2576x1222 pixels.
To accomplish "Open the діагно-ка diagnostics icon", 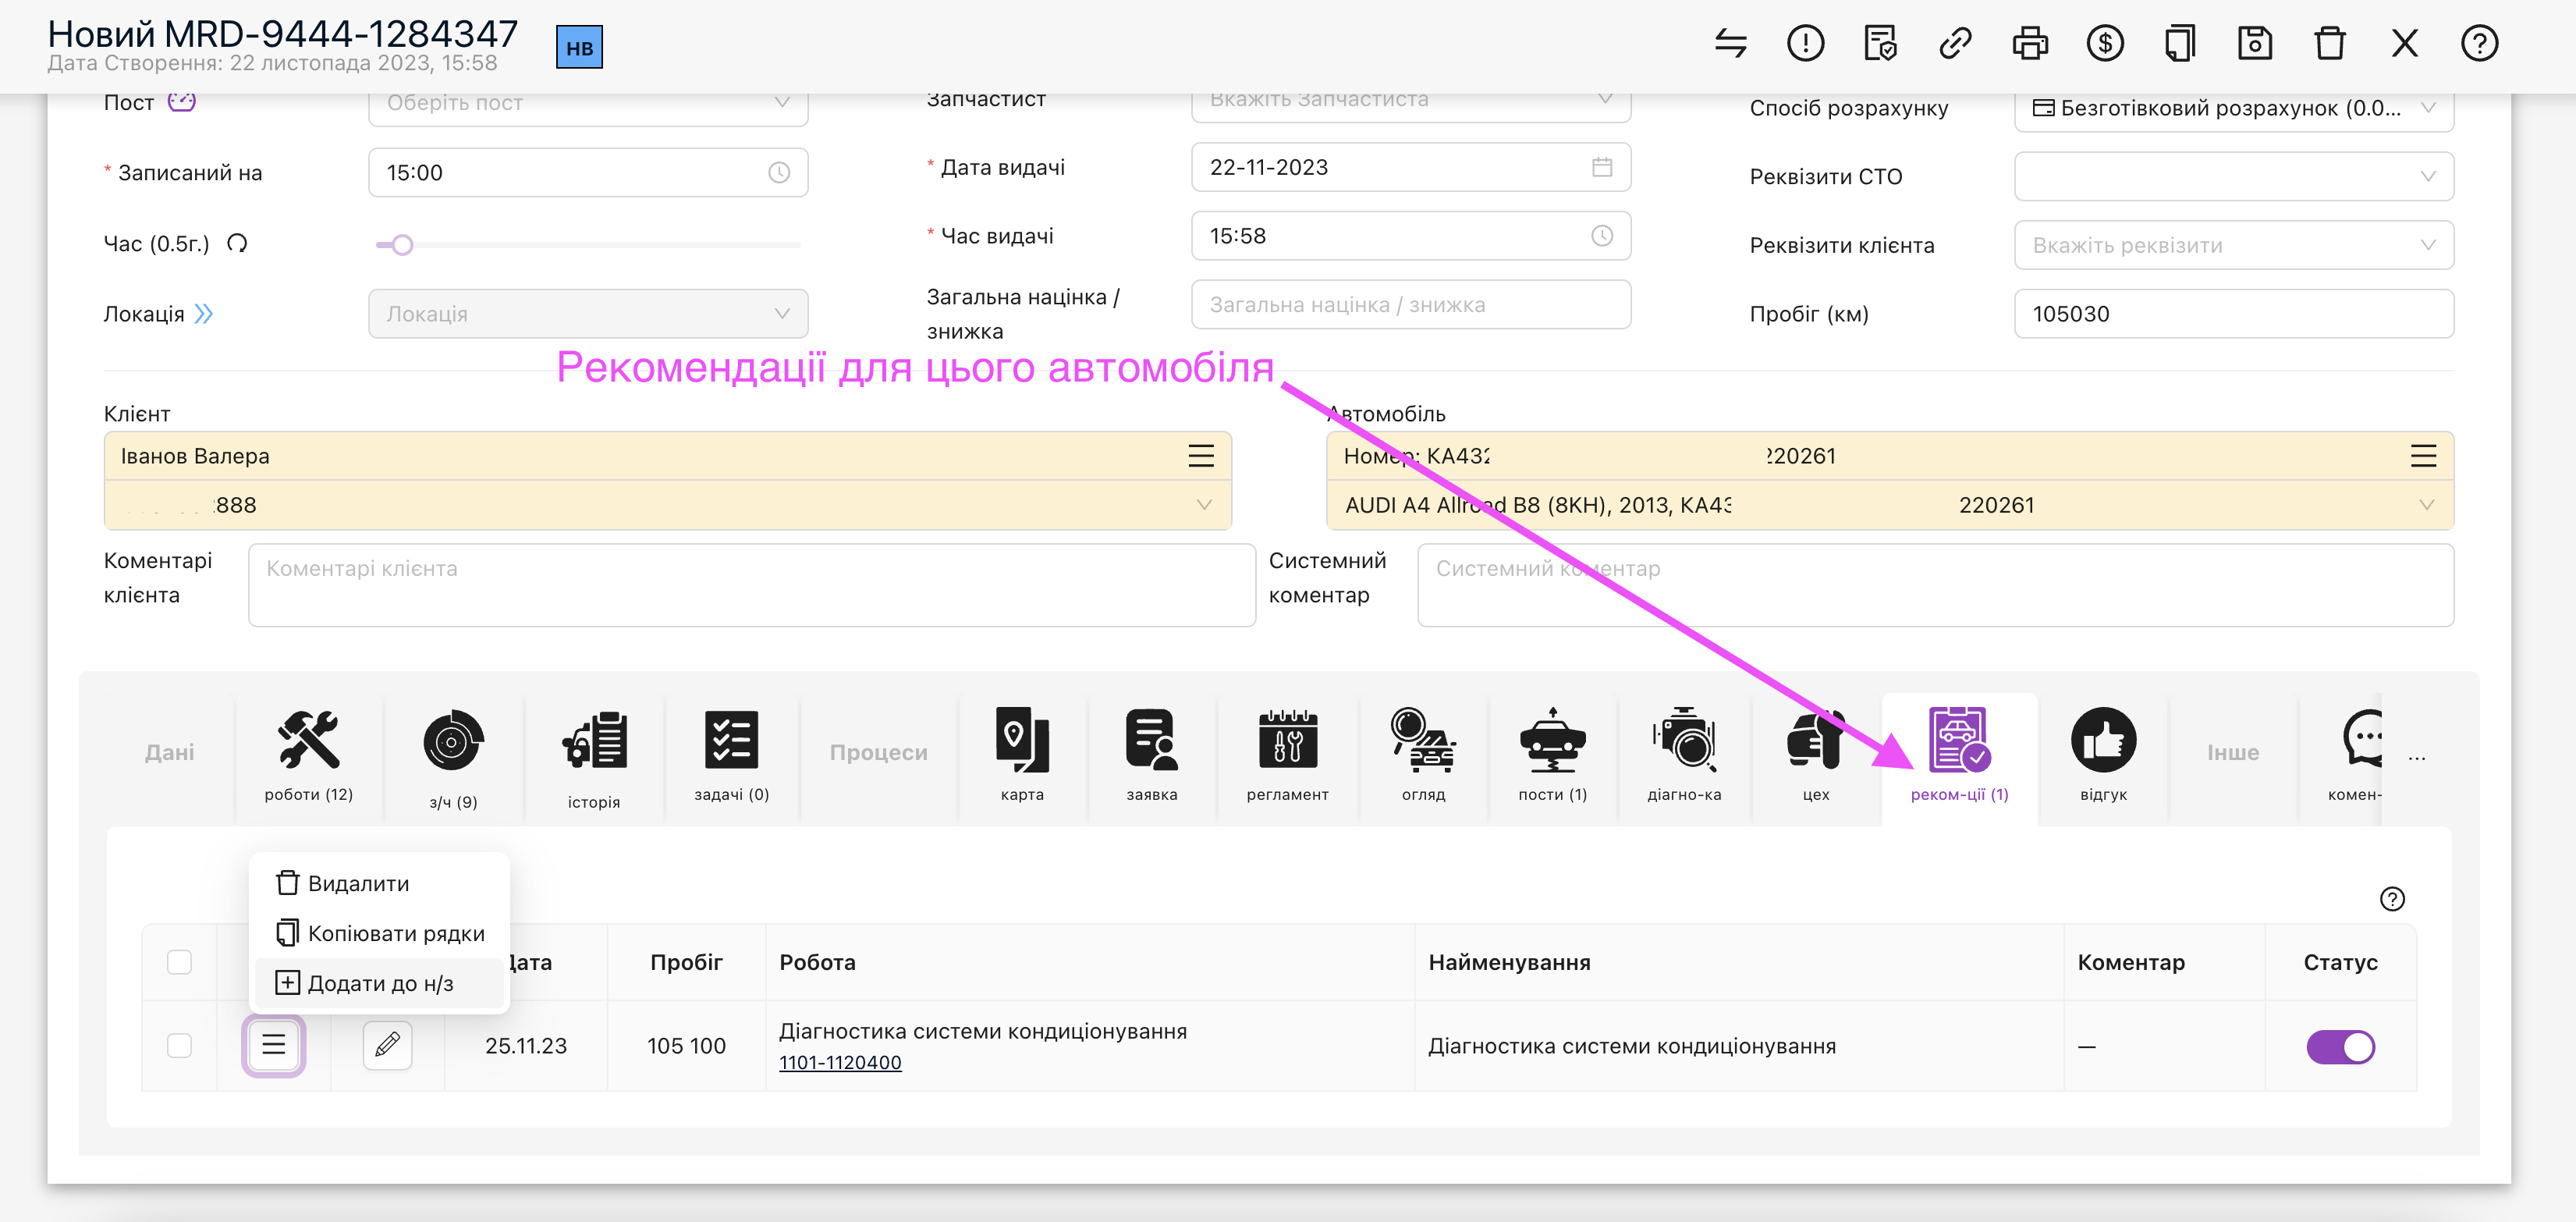I will point(1684,756).
